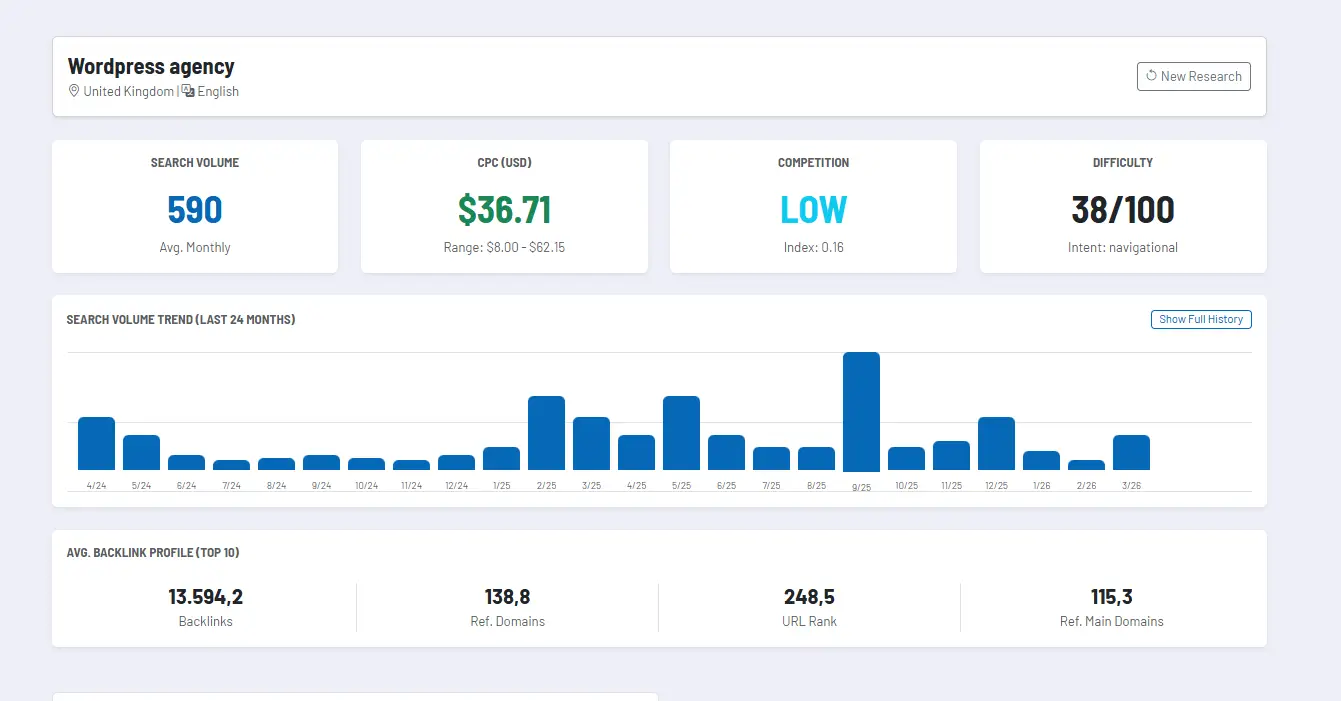Select the 2/25 bar in trend chart
Image resolution: width=1341 pixels, height=701 pixels.
click(x=546, y=433)
